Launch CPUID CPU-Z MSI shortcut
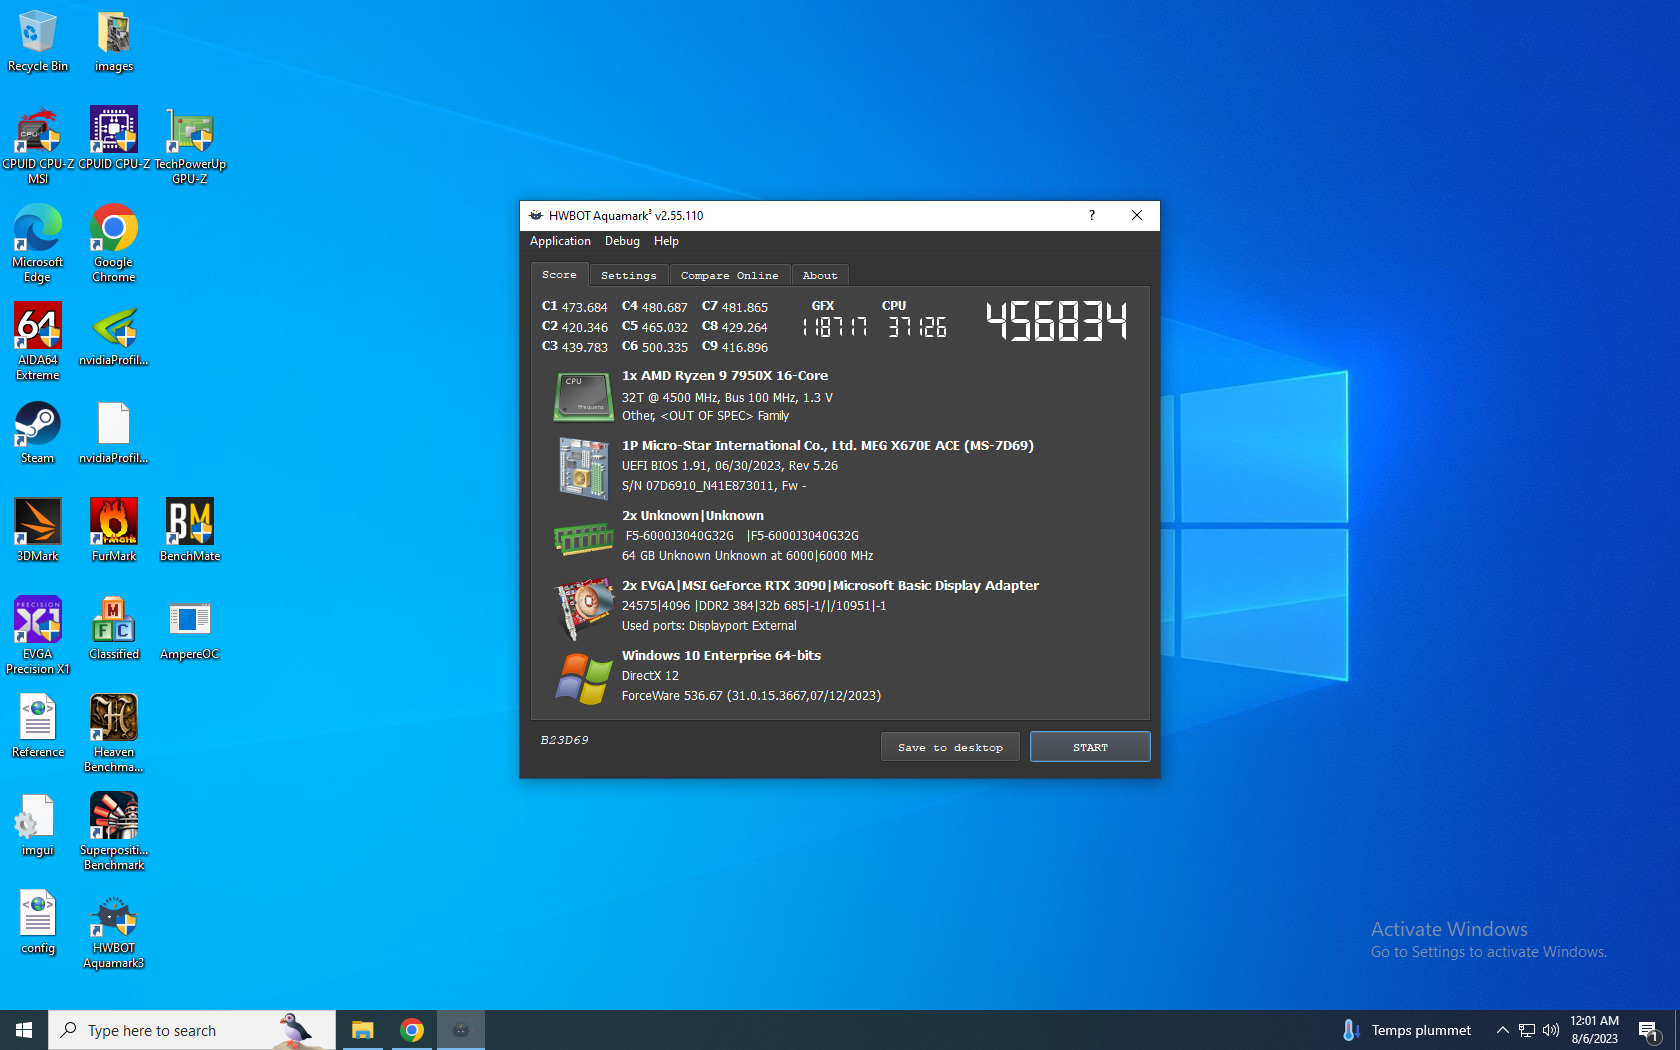Screen dimensions: 1680x1050 pos(38,146)
